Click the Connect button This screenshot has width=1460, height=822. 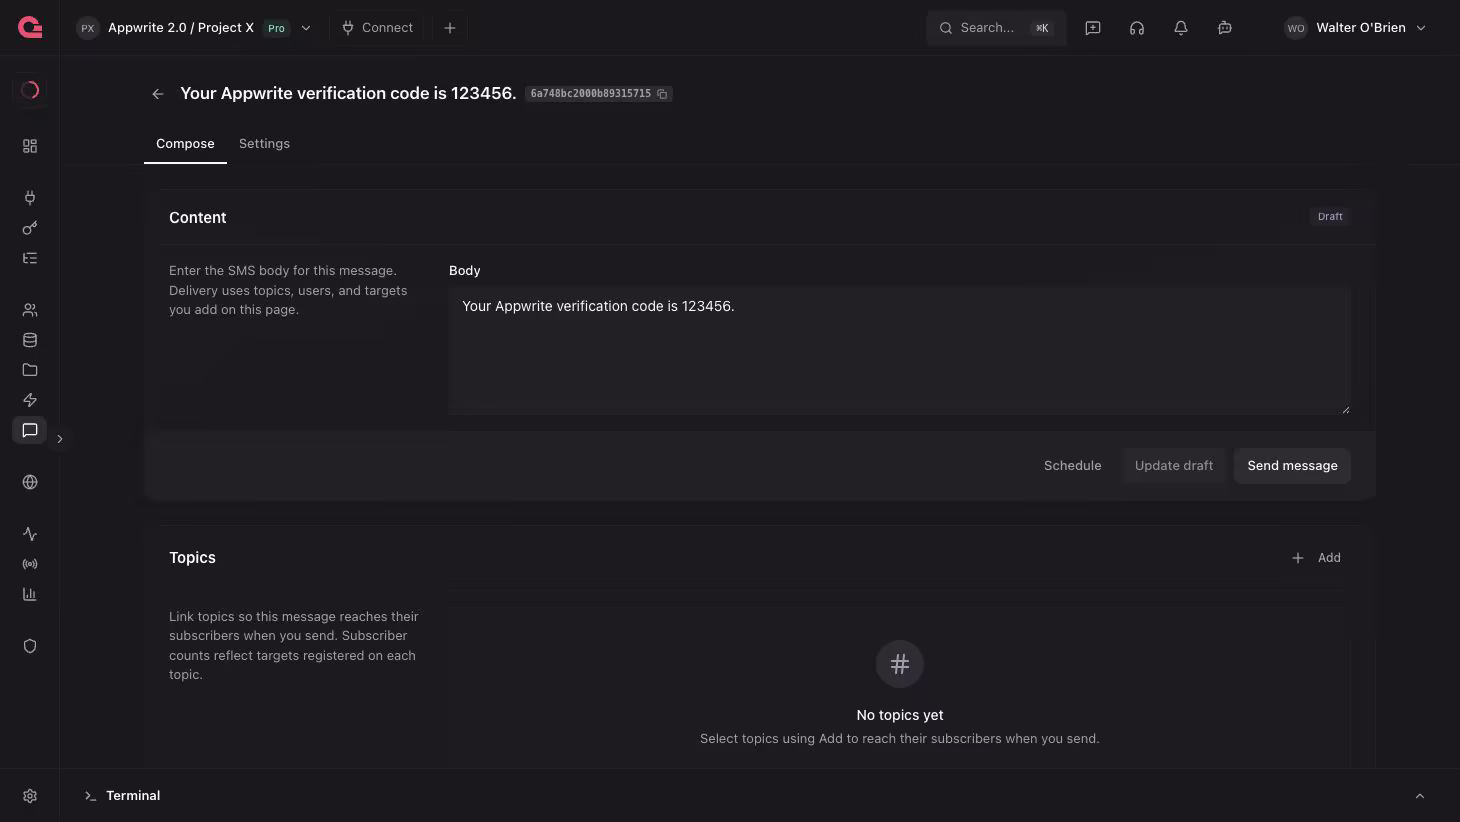(x=377, y=28)
